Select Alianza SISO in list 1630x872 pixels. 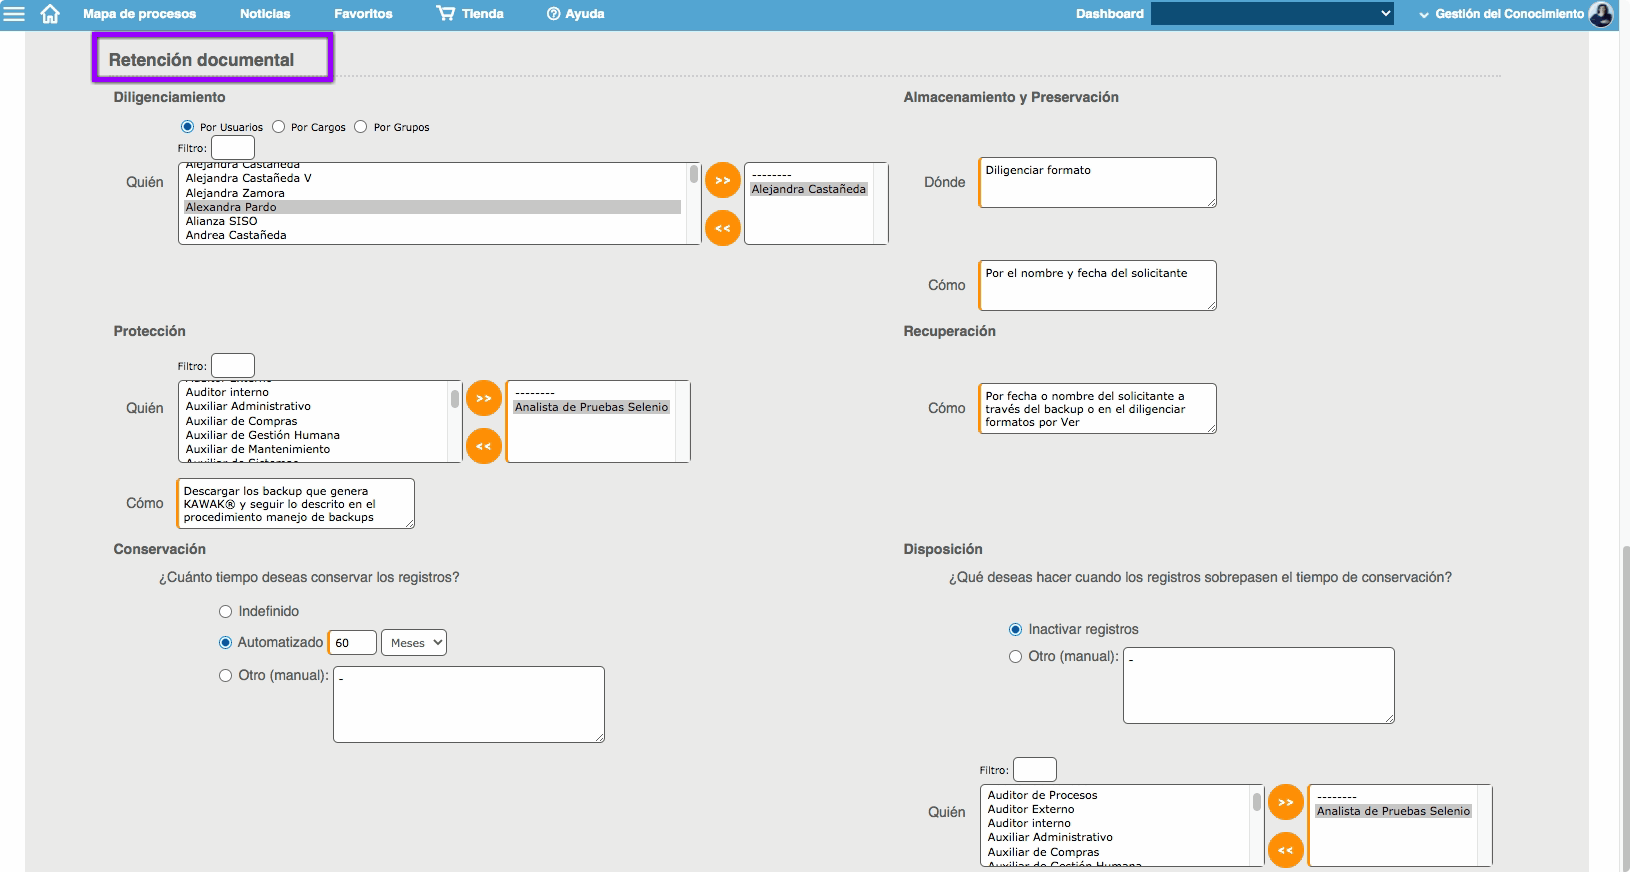(x=432, y=221)
